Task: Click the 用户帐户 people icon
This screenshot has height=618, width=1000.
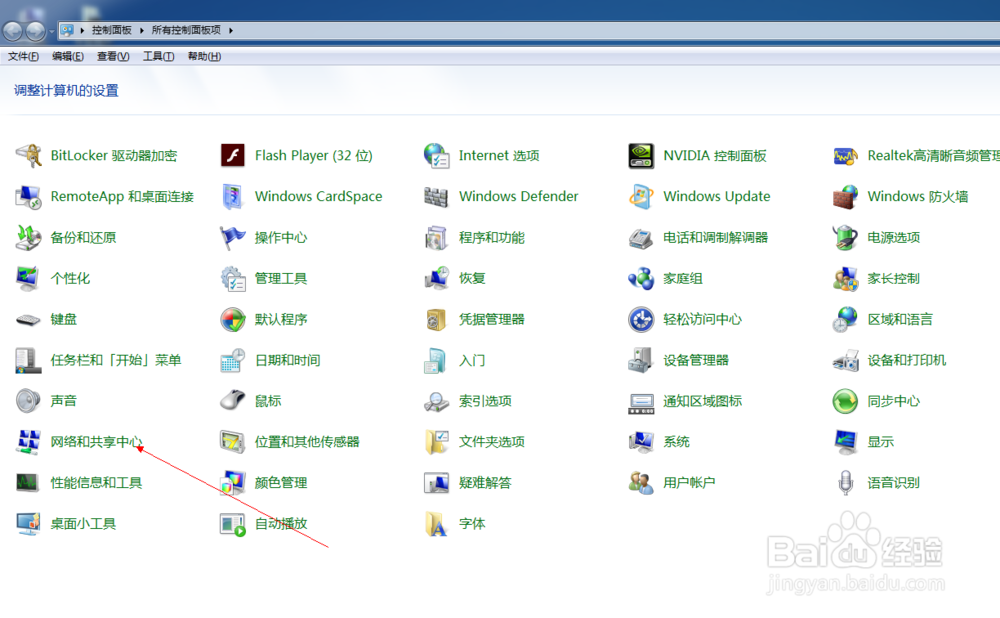Action: [641, 483]
